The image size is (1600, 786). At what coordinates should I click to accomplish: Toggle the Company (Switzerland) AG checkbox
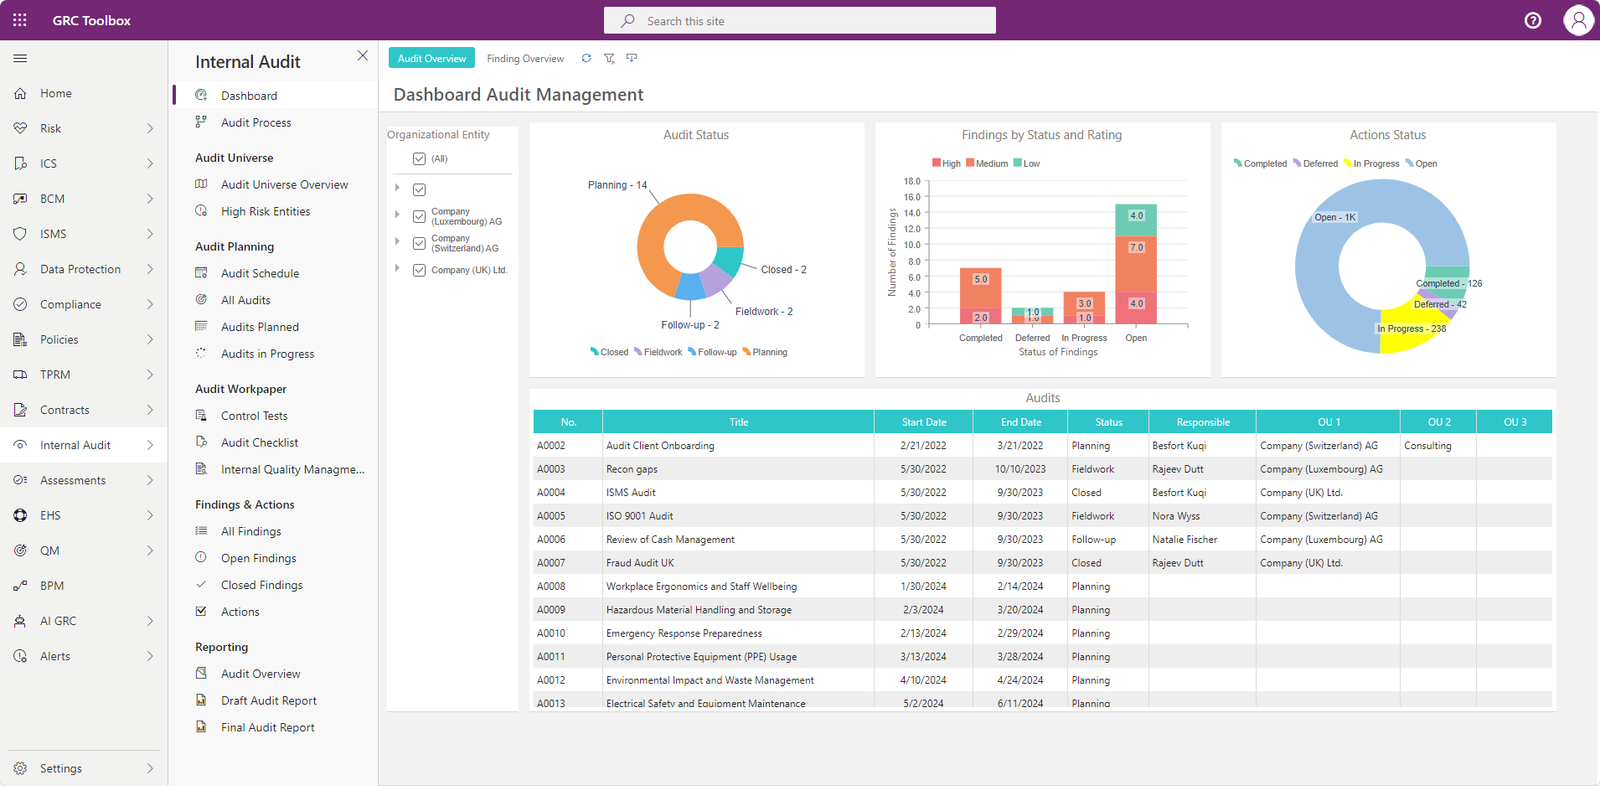(419, 243)
